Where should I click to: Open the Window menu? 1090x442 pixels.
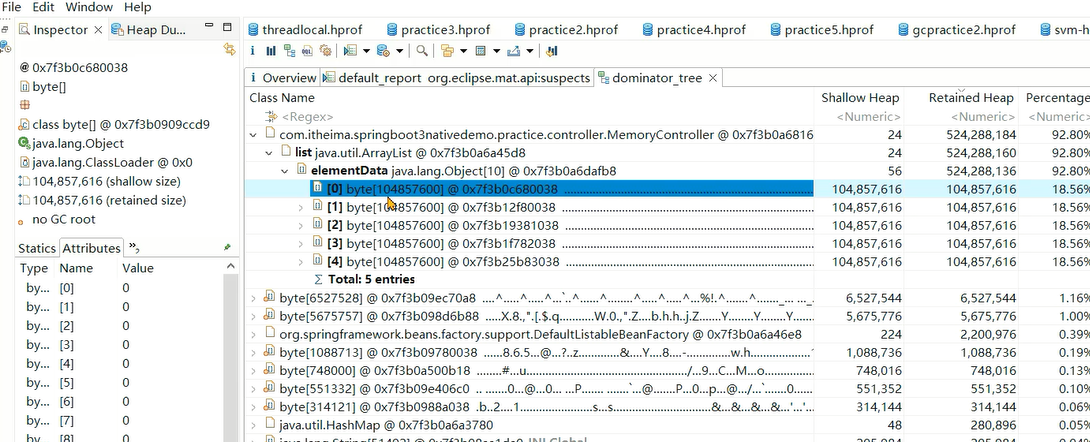88,7
